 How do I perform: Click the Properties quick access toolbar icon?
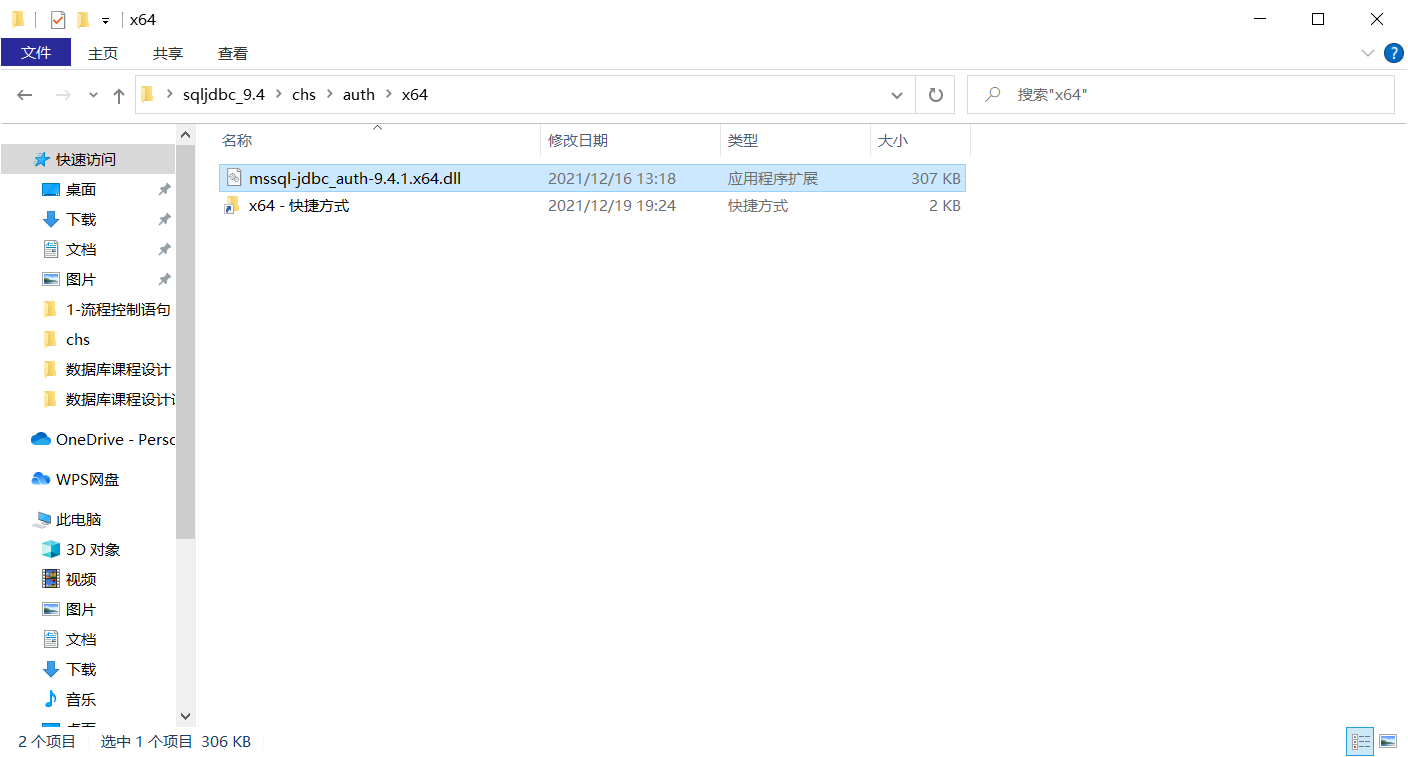[x=58, y=19]
